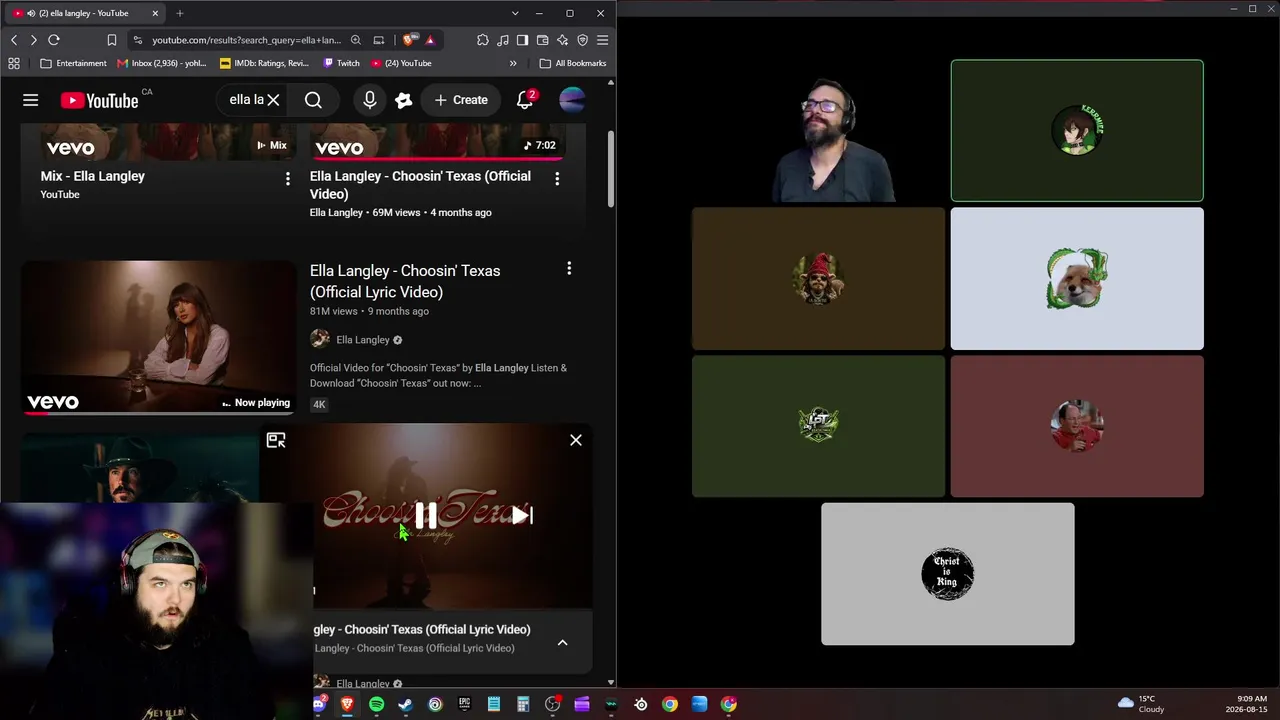Open the Entertainment bookmarks folder

73,63
